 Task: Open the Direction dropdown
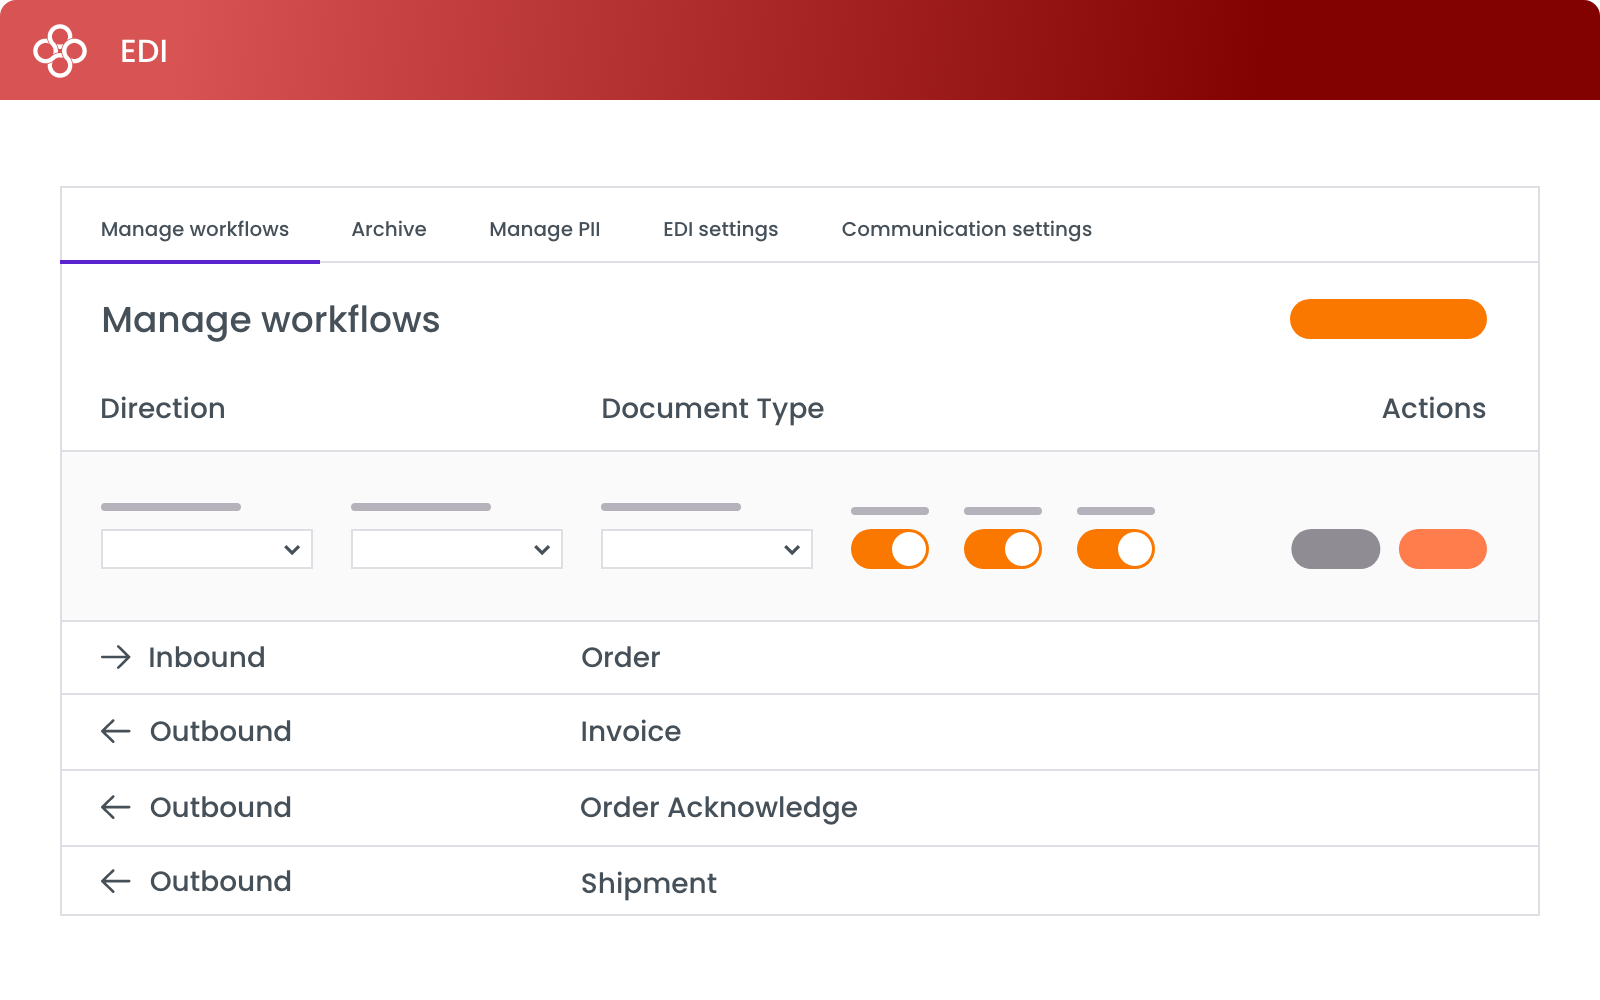[x=206, y=548]
